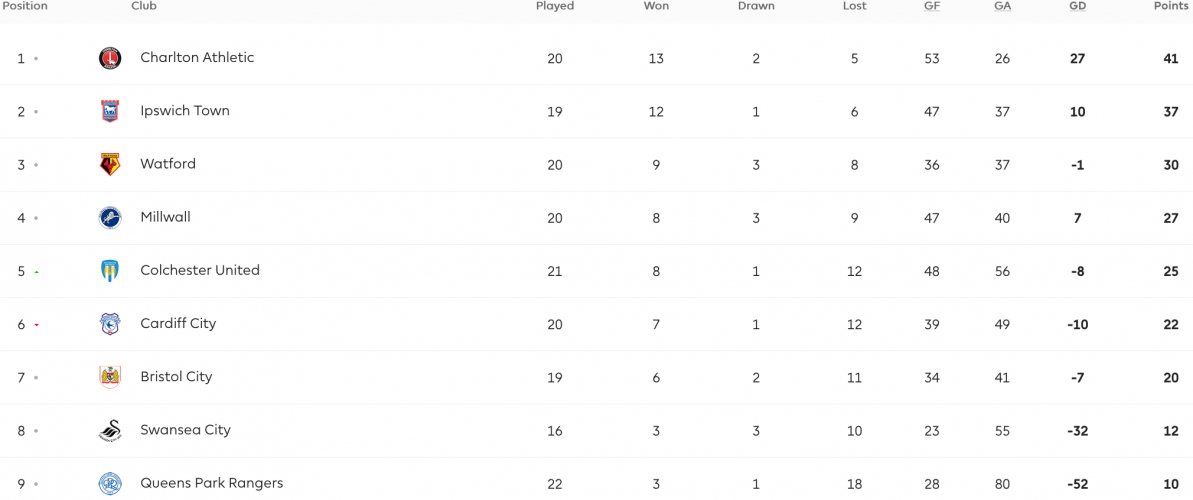Click the Cardiff City bluebird badge
1193x500 pixels.
[110, 324]
